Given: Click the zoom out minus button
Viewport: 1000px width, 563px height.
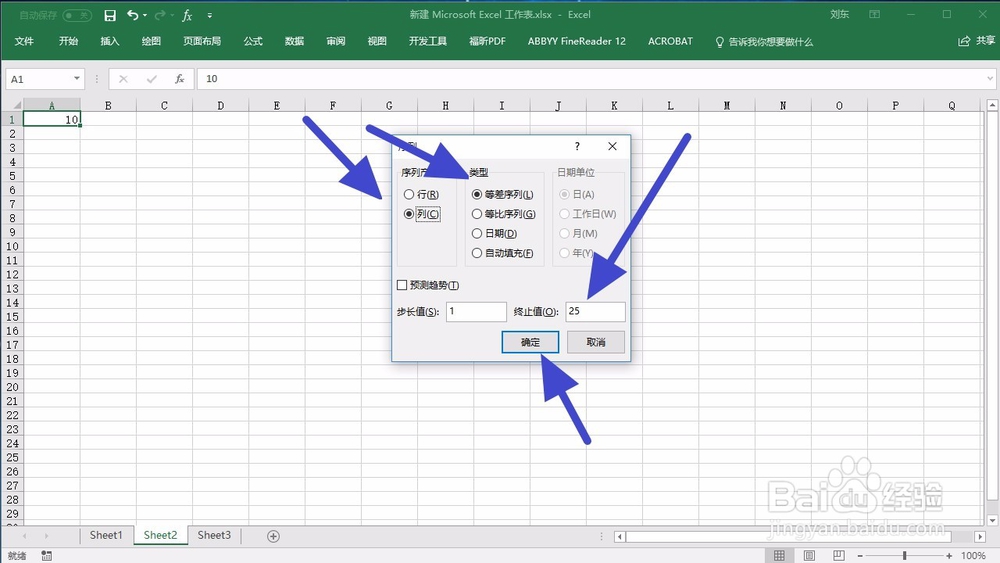Looking at the screenshot, I should point(860,556).
